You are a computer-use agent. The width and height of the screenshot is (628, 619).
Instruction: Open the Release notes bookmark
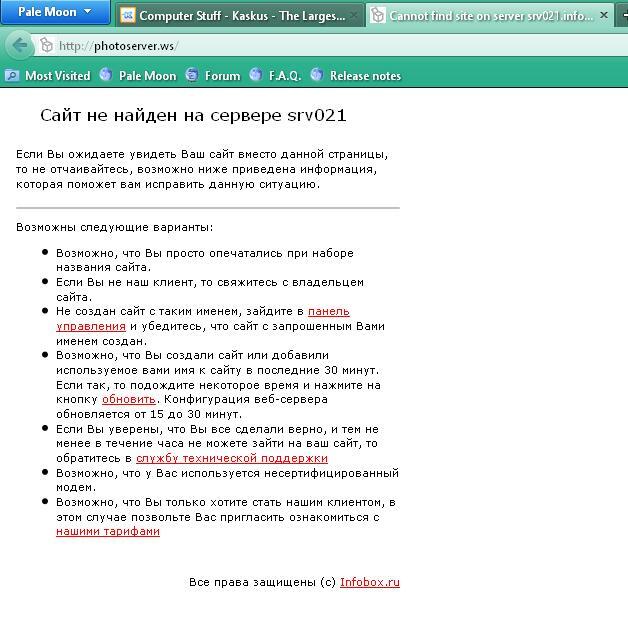coord(355,76)
